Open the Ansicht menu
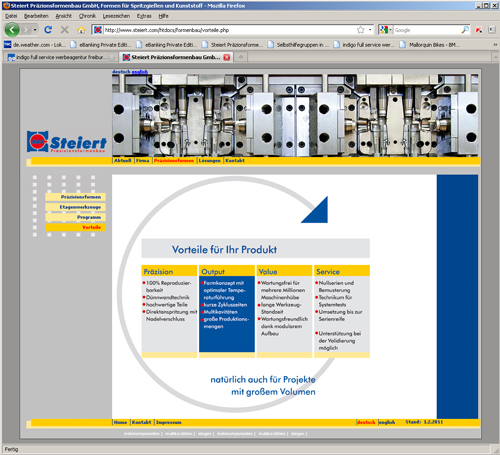Screen dimensions: 500x455 63,16
